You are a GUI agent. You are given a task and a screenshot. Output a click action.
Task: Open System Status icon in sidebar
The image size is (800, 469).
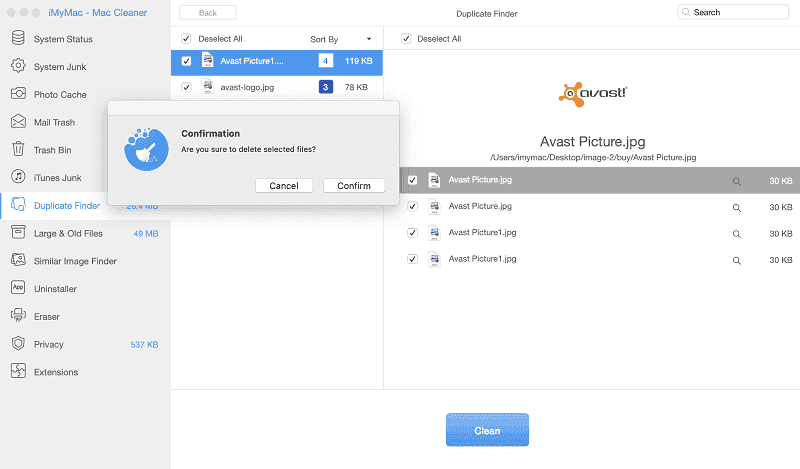(x=18, y=38)
